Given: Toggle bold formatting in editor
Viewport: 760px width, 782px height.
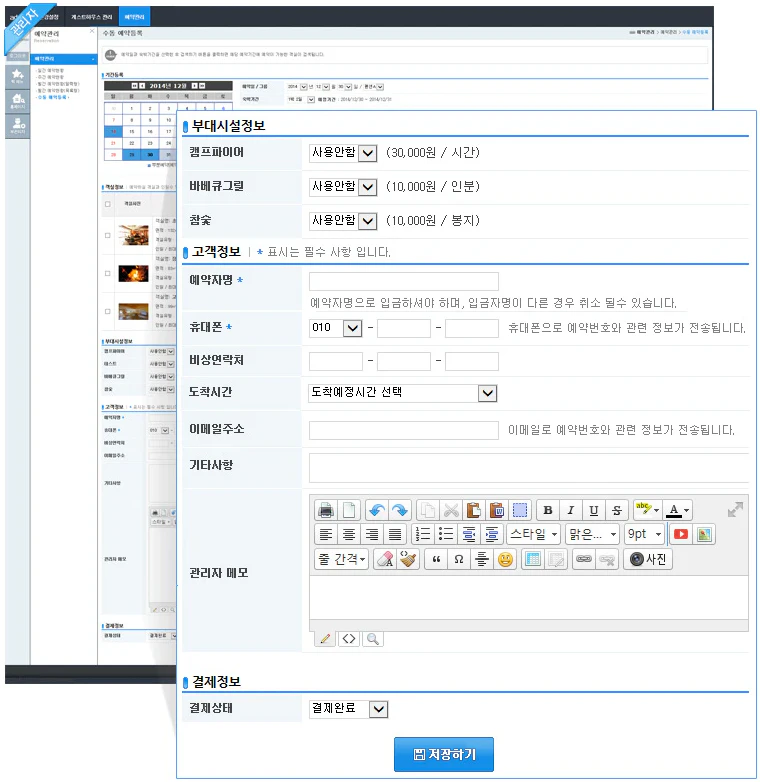Looking at the screenshot, I should (548, 510).
